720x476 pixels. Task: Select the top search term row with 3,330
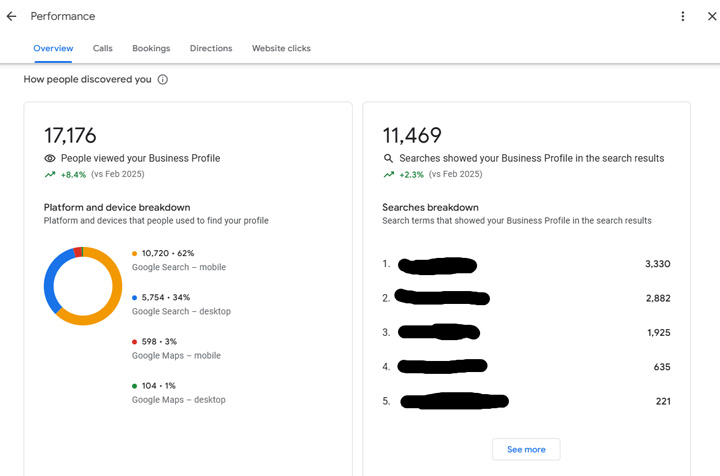point(525,264)
